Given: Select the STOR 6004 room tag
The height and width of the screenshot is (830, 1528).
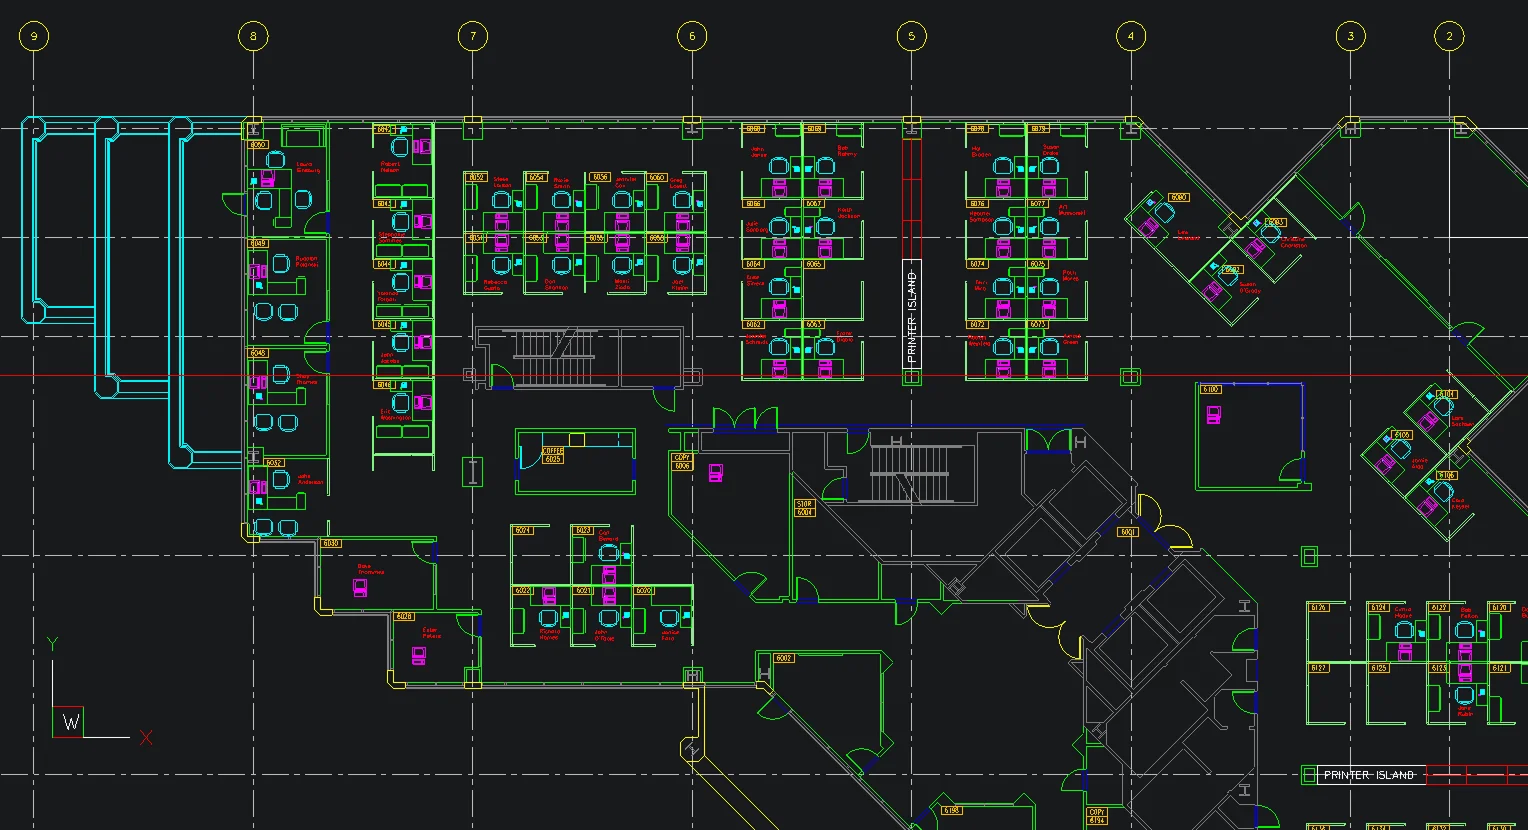Looking at the screenshot, I should click(805, 508).
